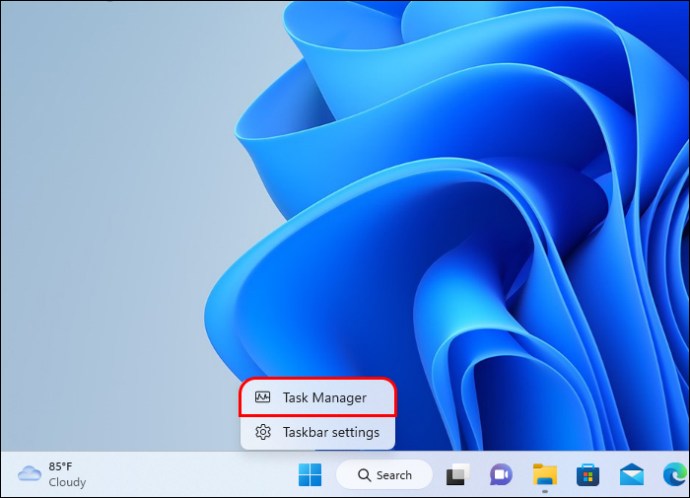The height and width of the screenshot is (498, 690).
Task: Click the gray empty desktop area
Action: [x=100, y=200]
